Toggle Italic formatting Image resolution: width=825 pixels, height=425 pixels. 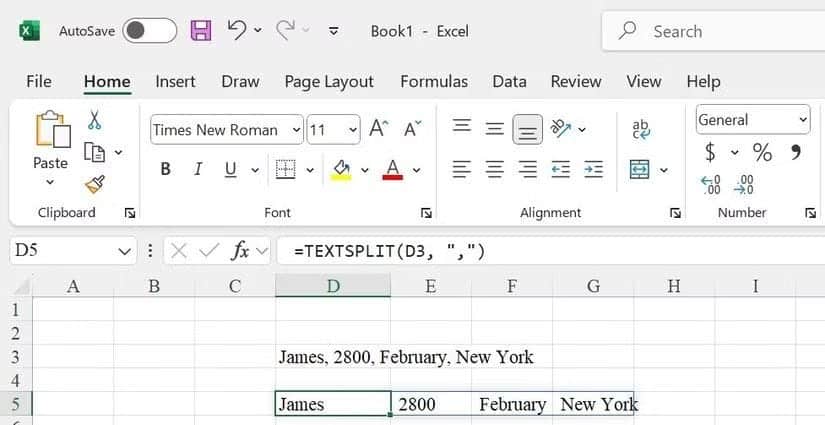click(x=198, y=170)
